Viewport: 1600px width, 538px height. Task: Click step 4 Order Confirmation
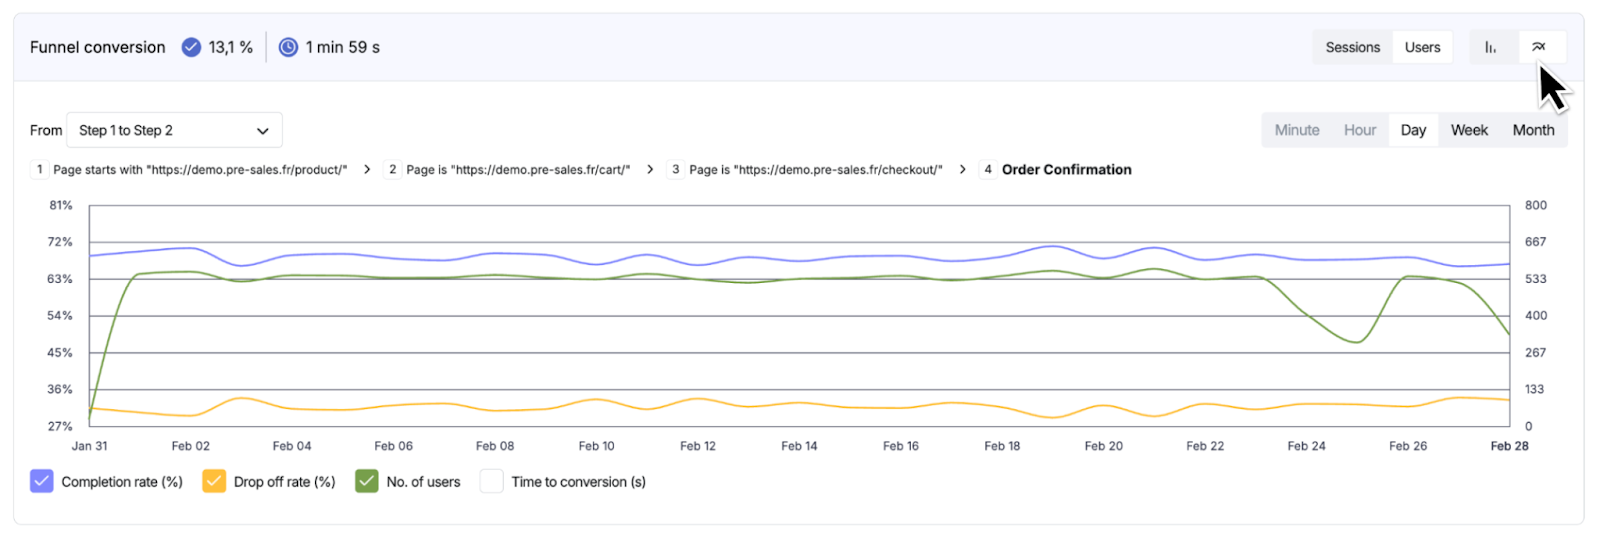[1067, 170]
